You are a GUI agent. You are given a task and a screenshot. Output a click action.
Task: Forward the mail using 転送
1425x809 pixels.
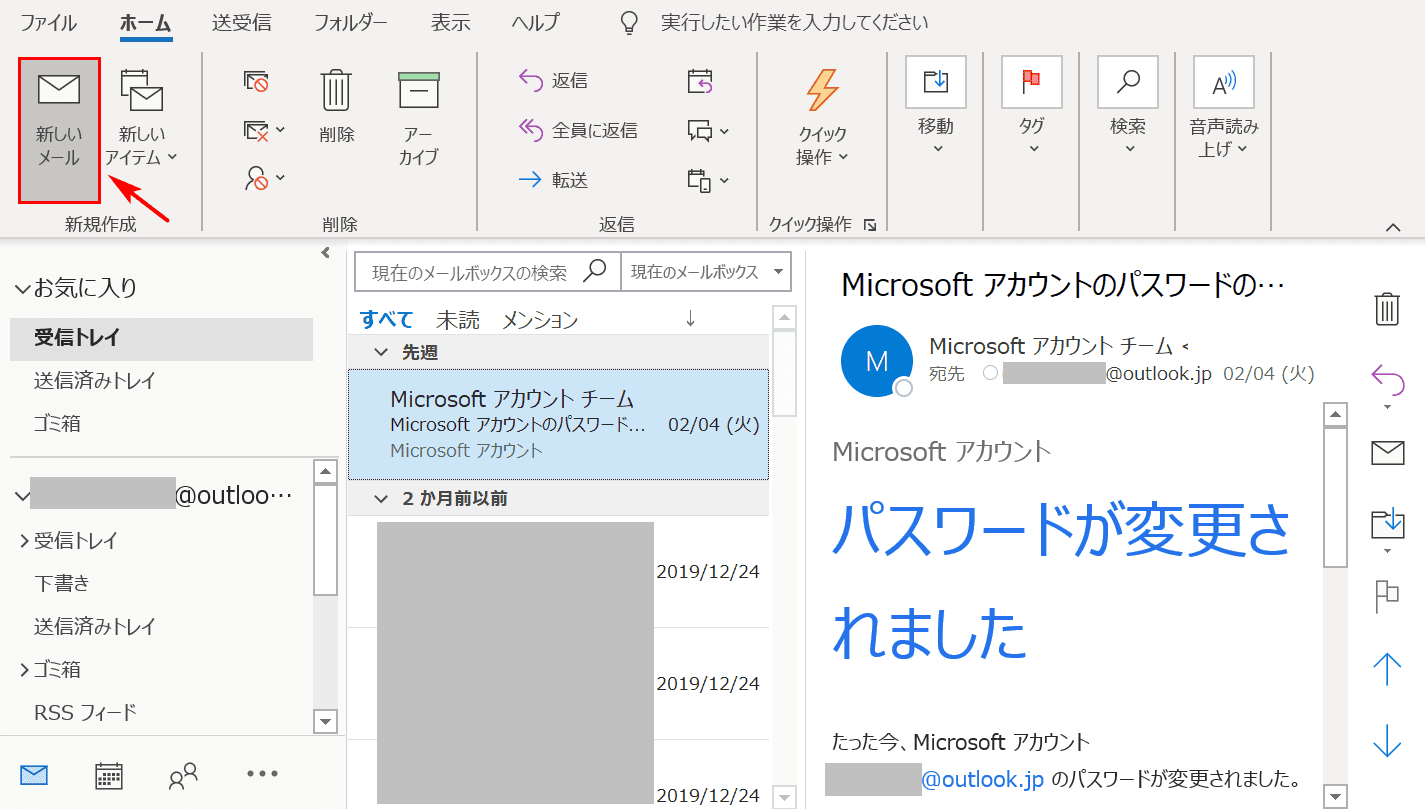pyautogui.click(x=553, y=180)
